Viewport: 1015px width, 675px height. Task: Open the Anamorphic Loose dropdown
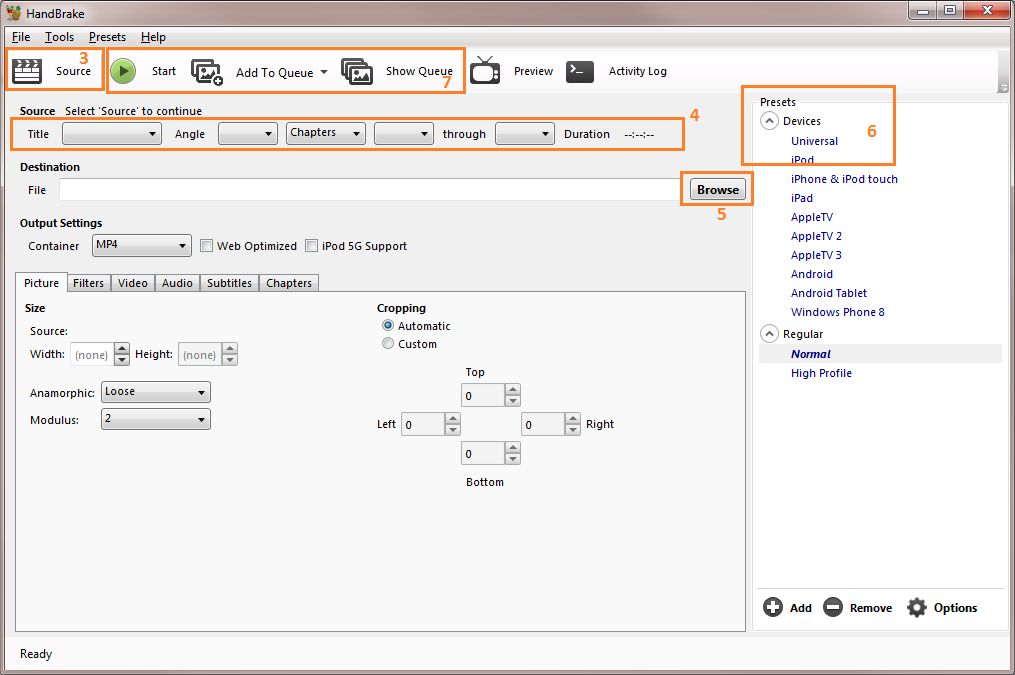point(155,392)
